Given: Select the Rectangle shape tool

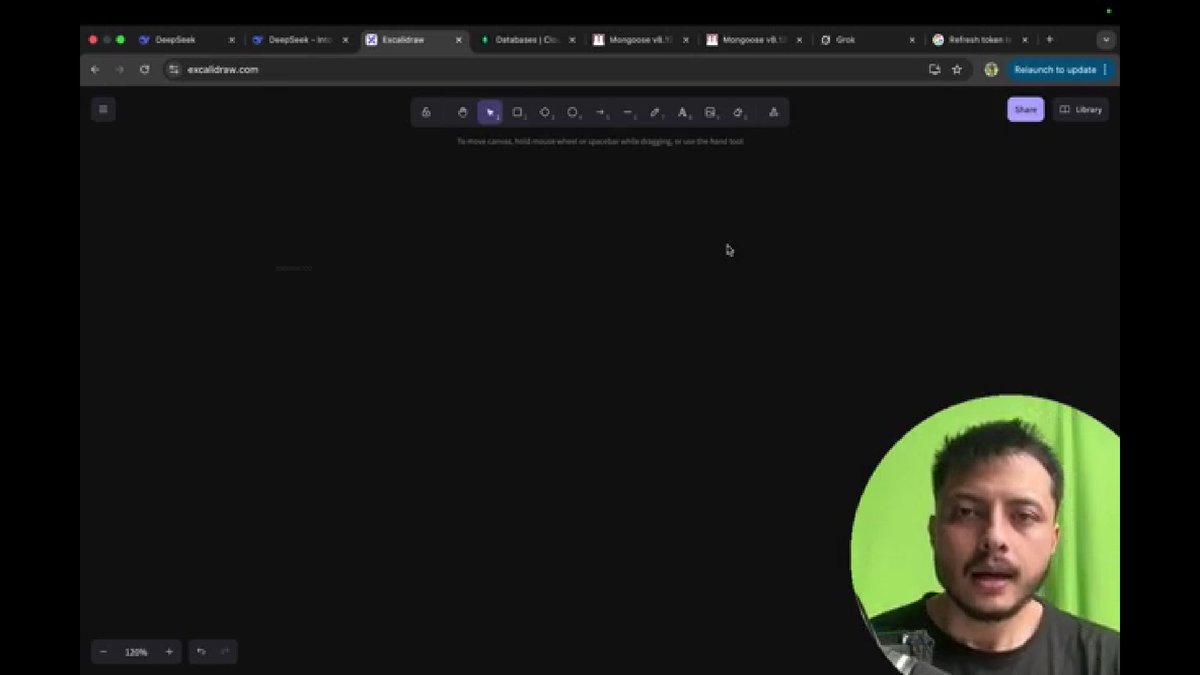Looking at the screenshot, I should (x=518, y=112).
